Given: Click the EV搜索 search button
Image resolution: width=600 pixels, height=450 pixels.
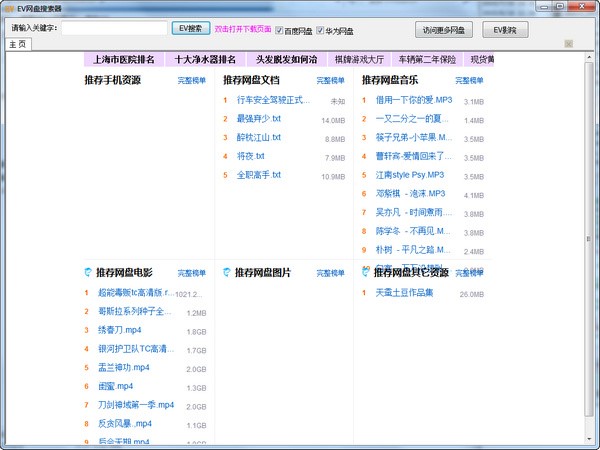Looking at the screenshot, I should tap(191, 28).
